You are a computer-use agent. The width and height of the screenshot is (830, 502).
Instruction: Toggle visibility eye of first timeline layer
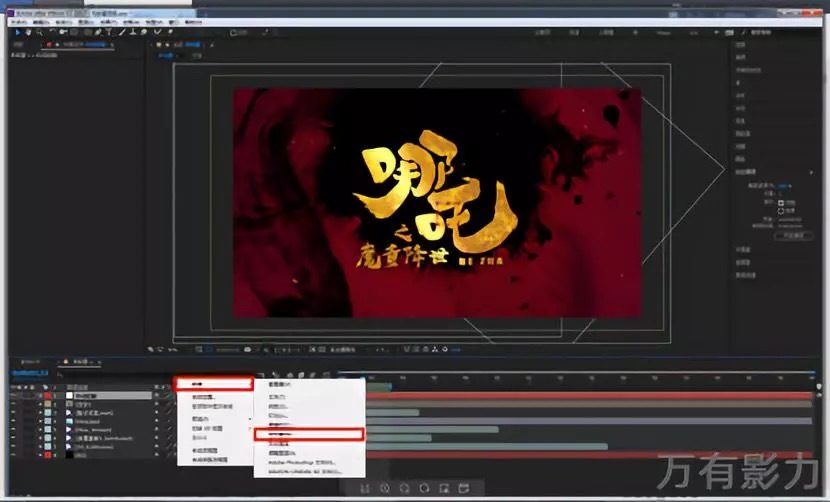click(13, 396)
